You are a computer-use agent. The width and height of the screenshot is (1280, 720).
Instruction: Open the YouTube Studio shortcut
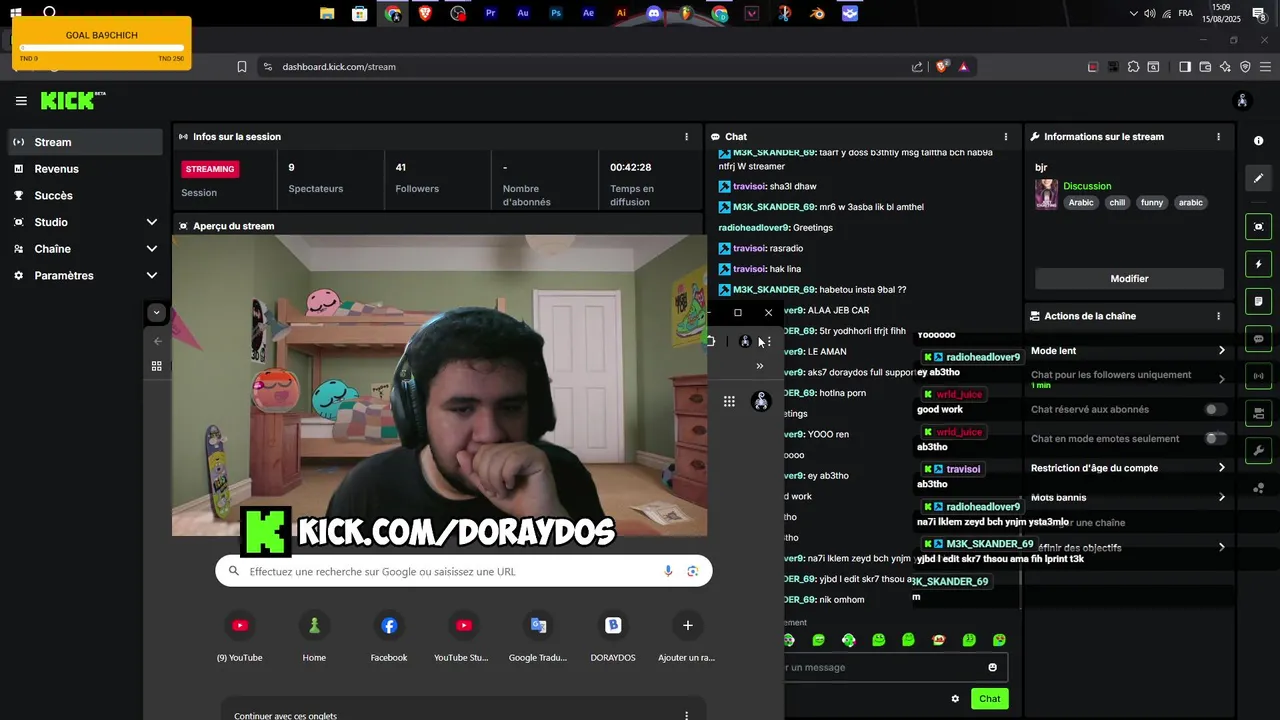464,637
